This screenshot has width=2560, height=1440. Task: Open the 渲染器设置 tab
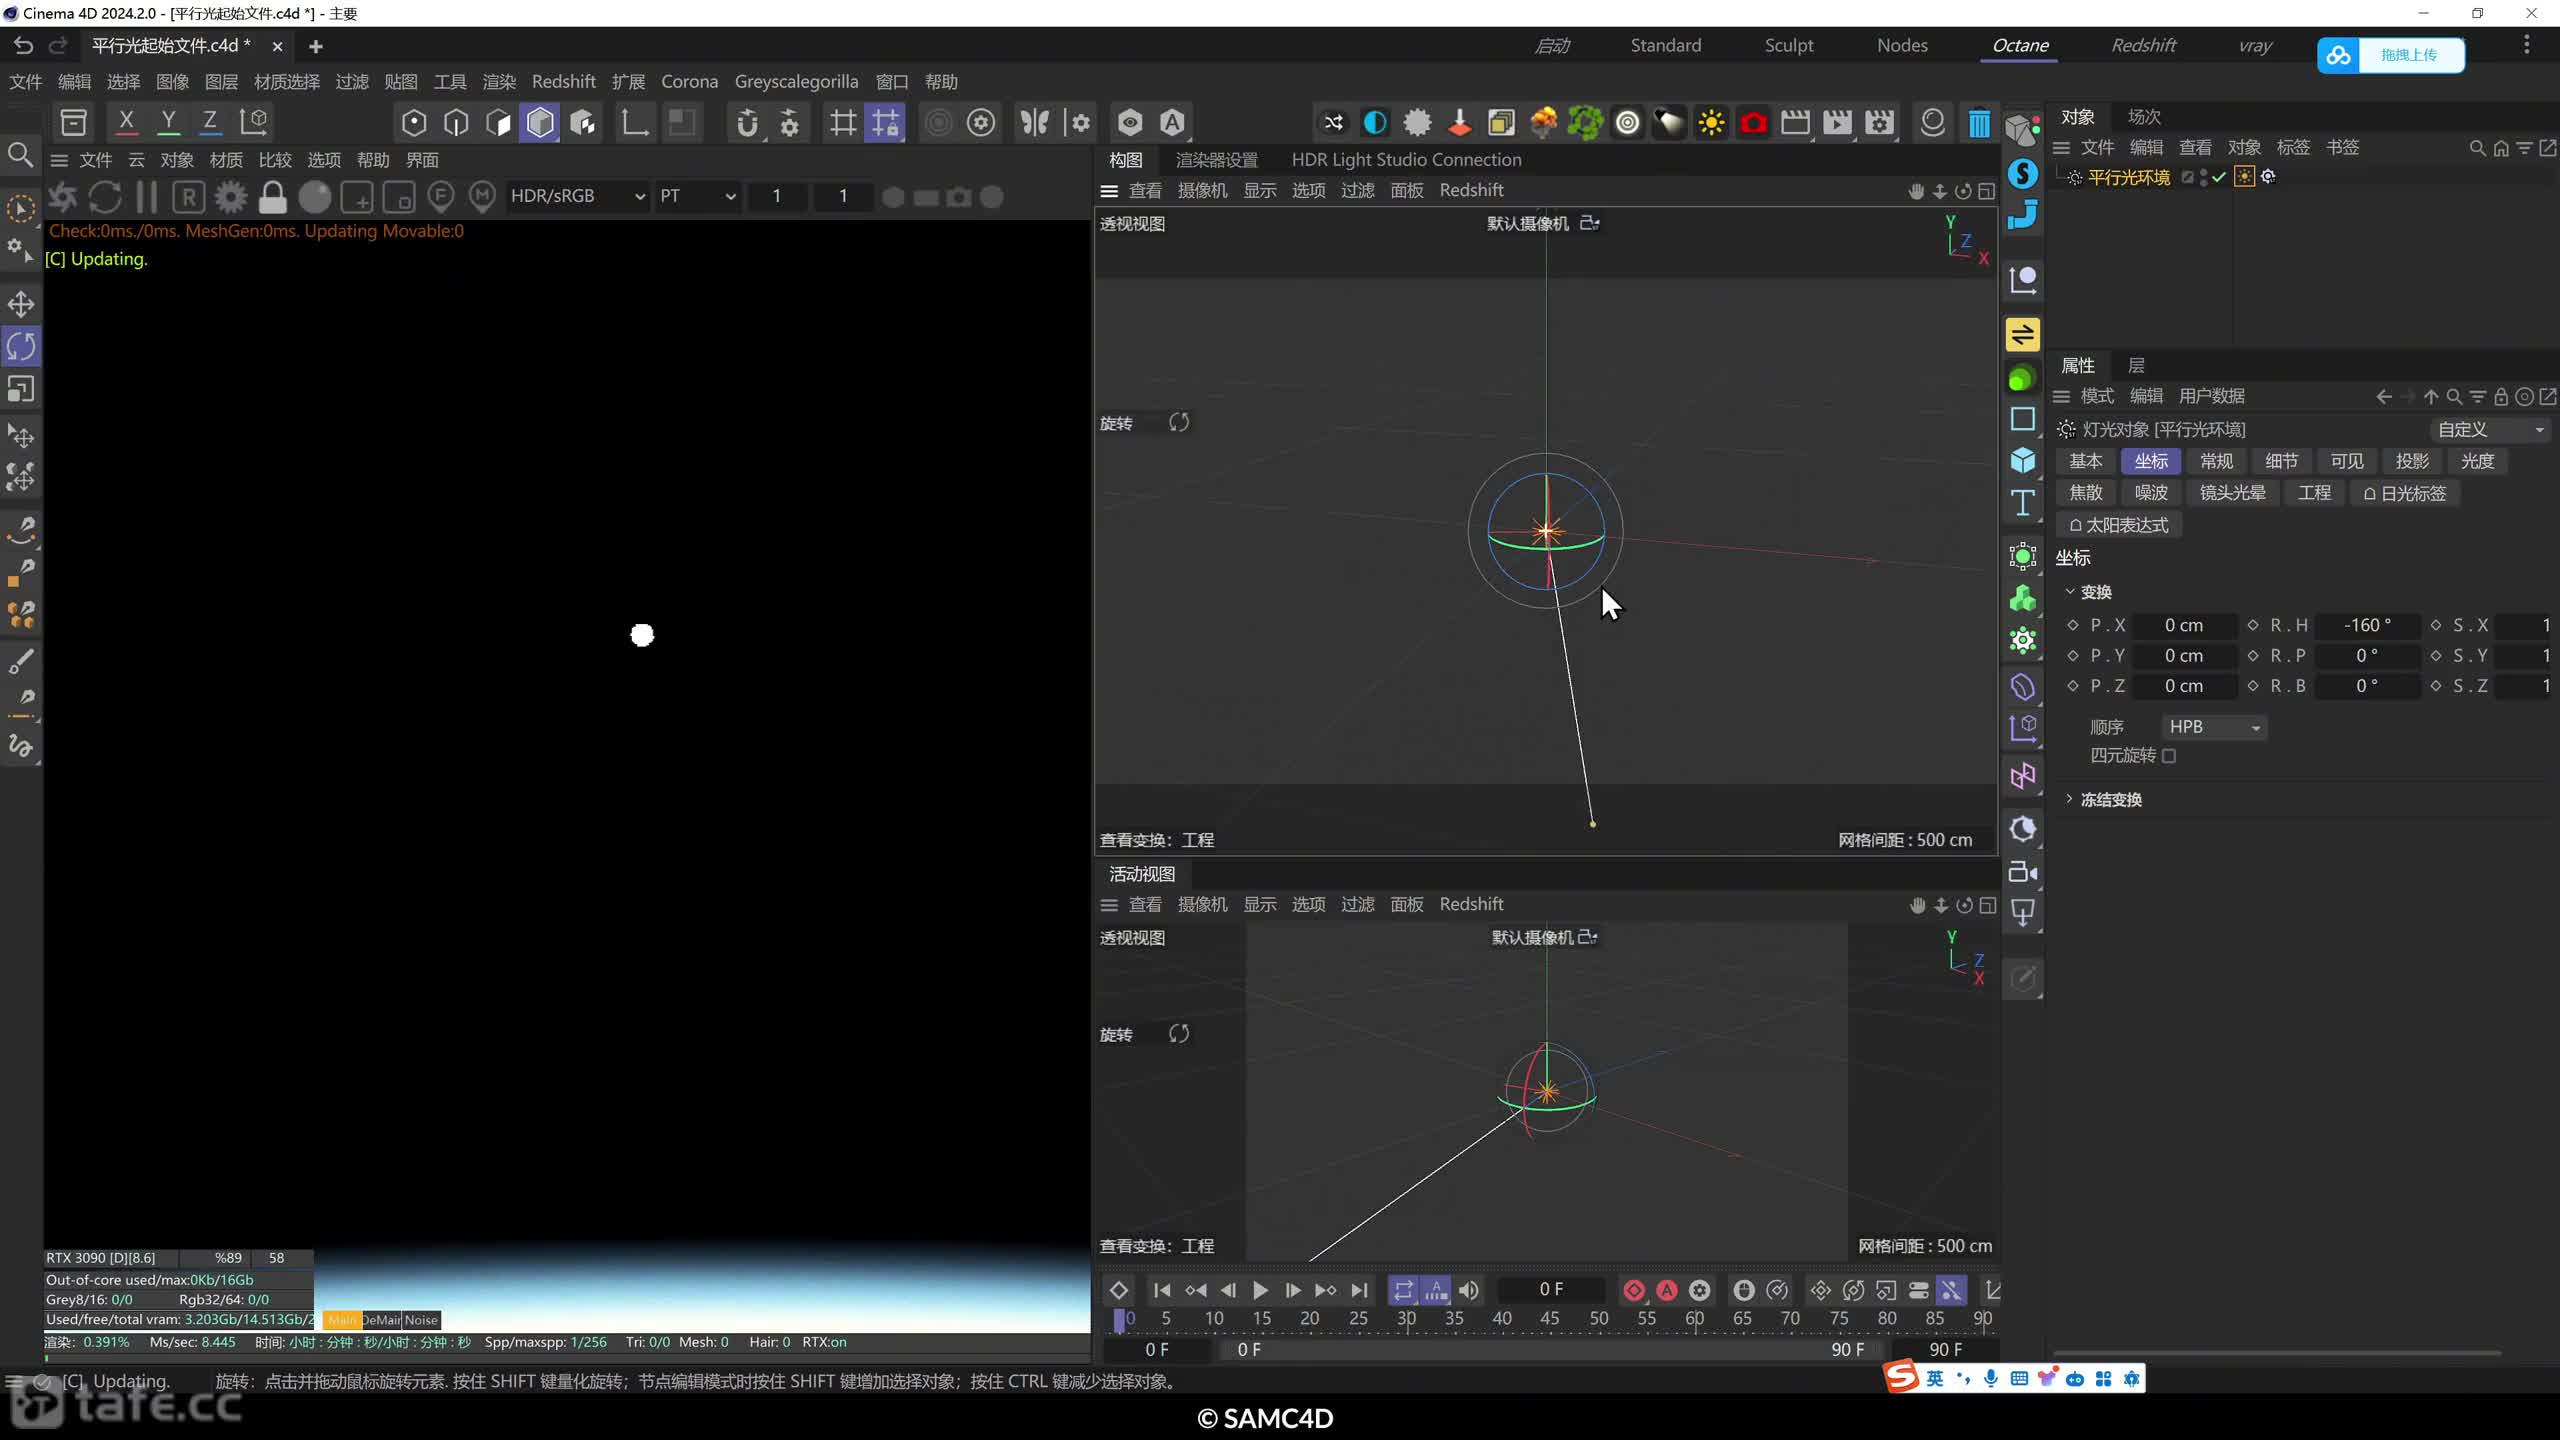[1216, 160]
